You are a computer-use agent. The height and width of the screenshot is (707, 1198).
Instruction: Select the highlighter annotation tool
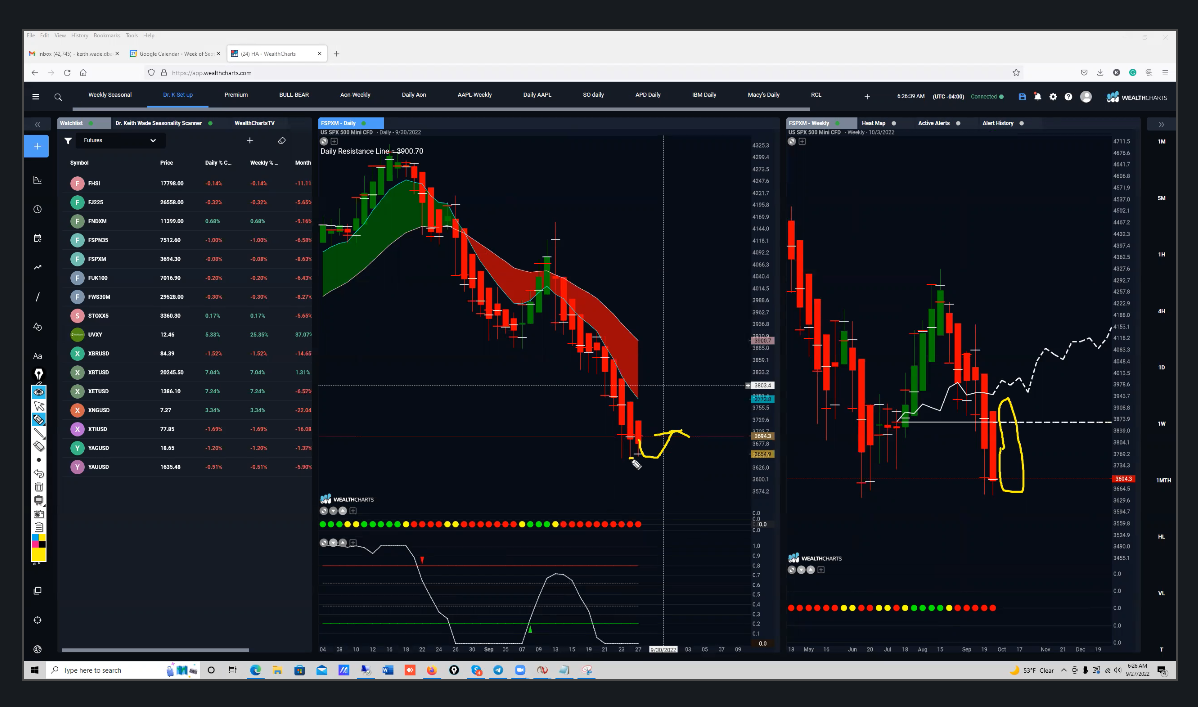(39, 419)
